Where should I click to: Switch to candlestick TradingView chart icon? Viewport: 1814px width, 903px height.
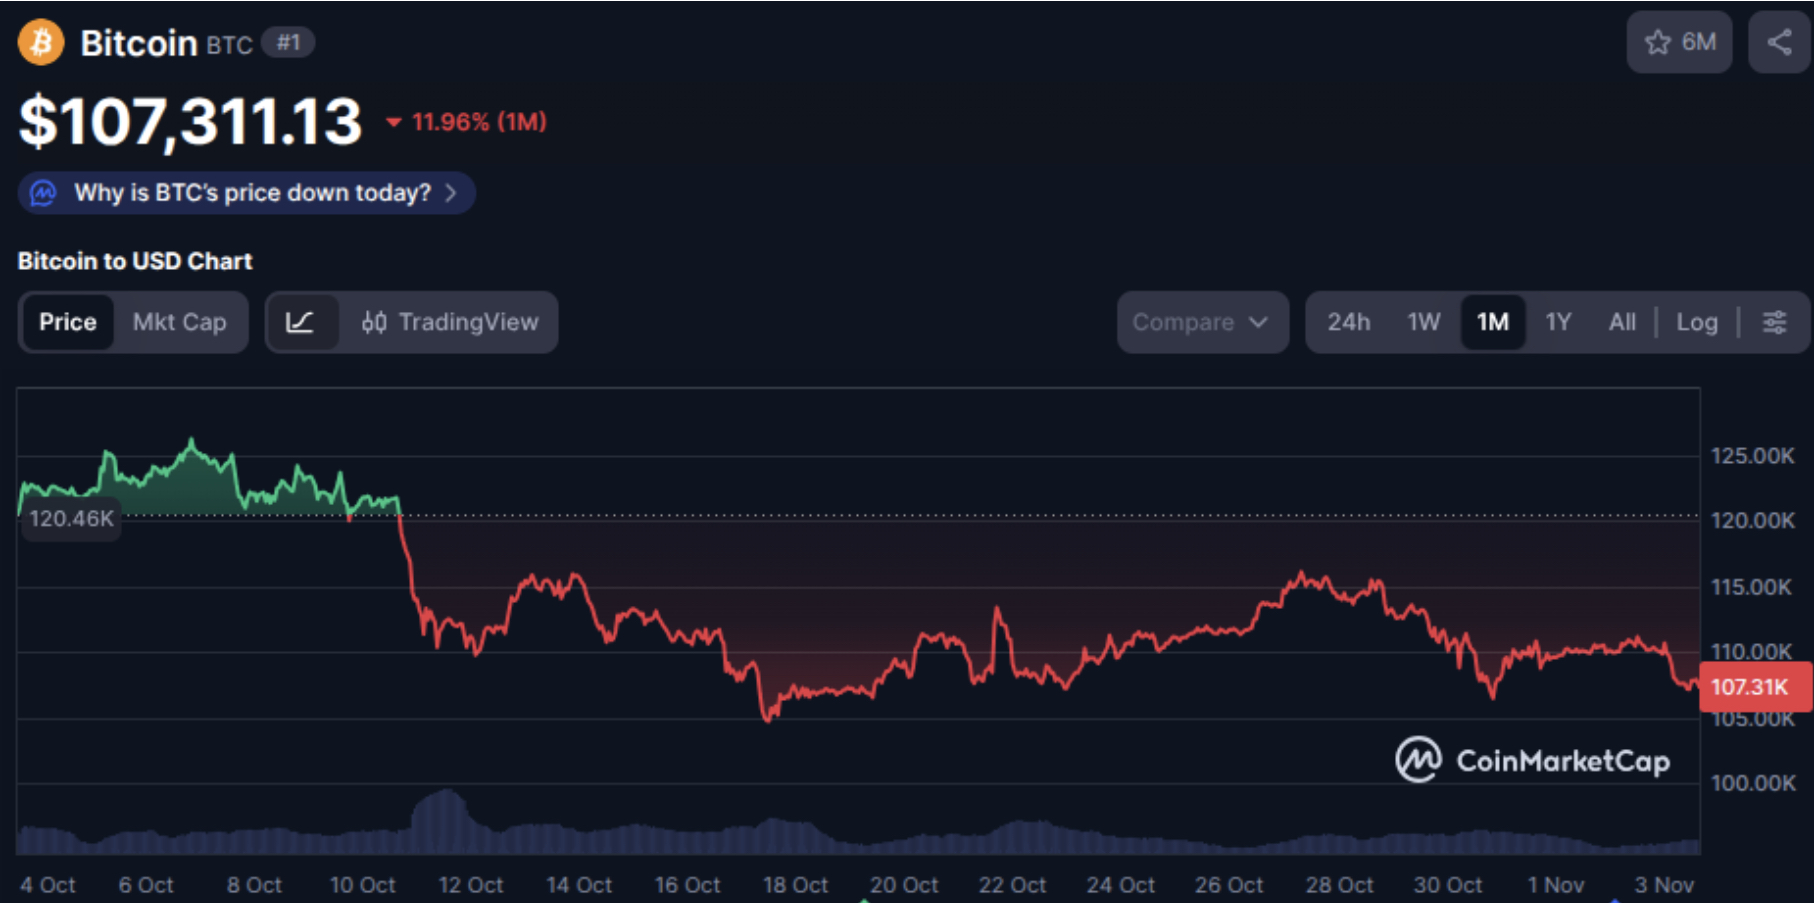pos(377,322)
